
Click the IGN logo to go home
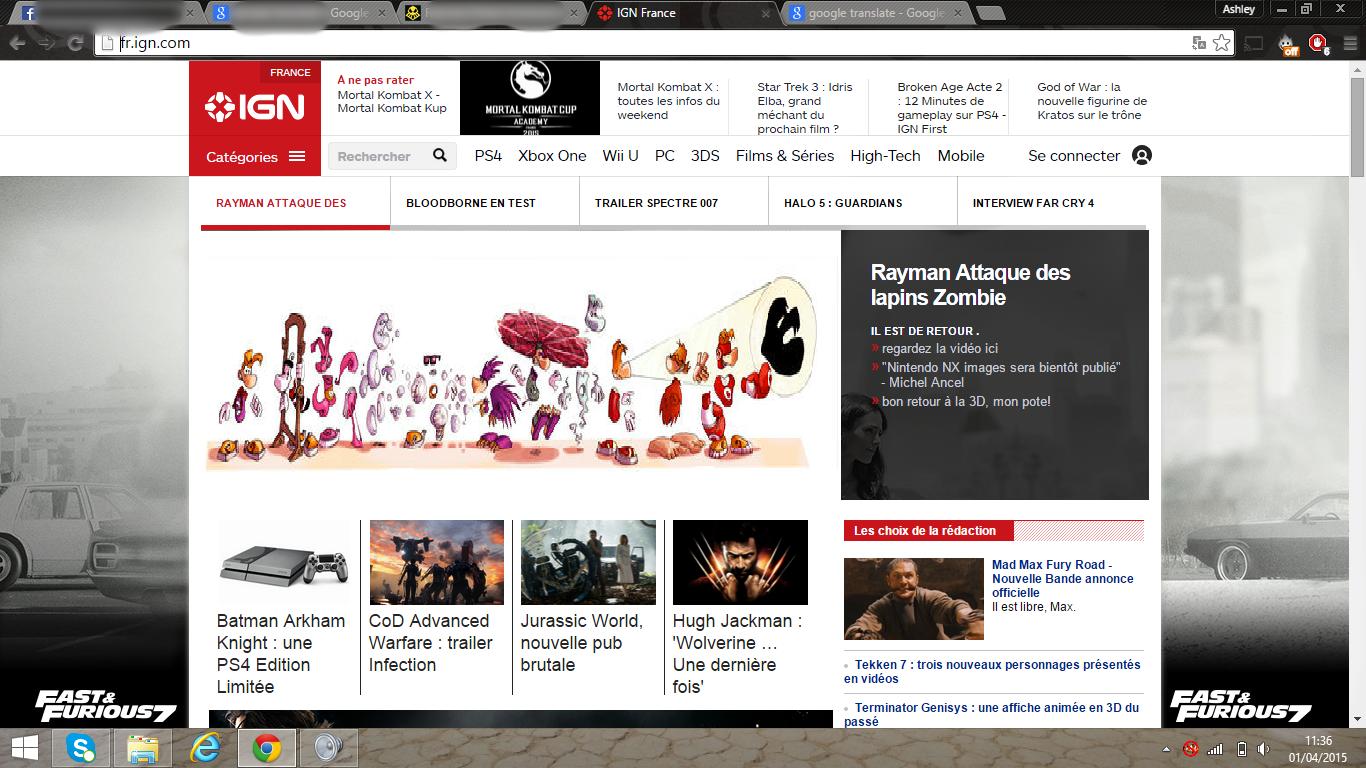[x=255, y=105]
